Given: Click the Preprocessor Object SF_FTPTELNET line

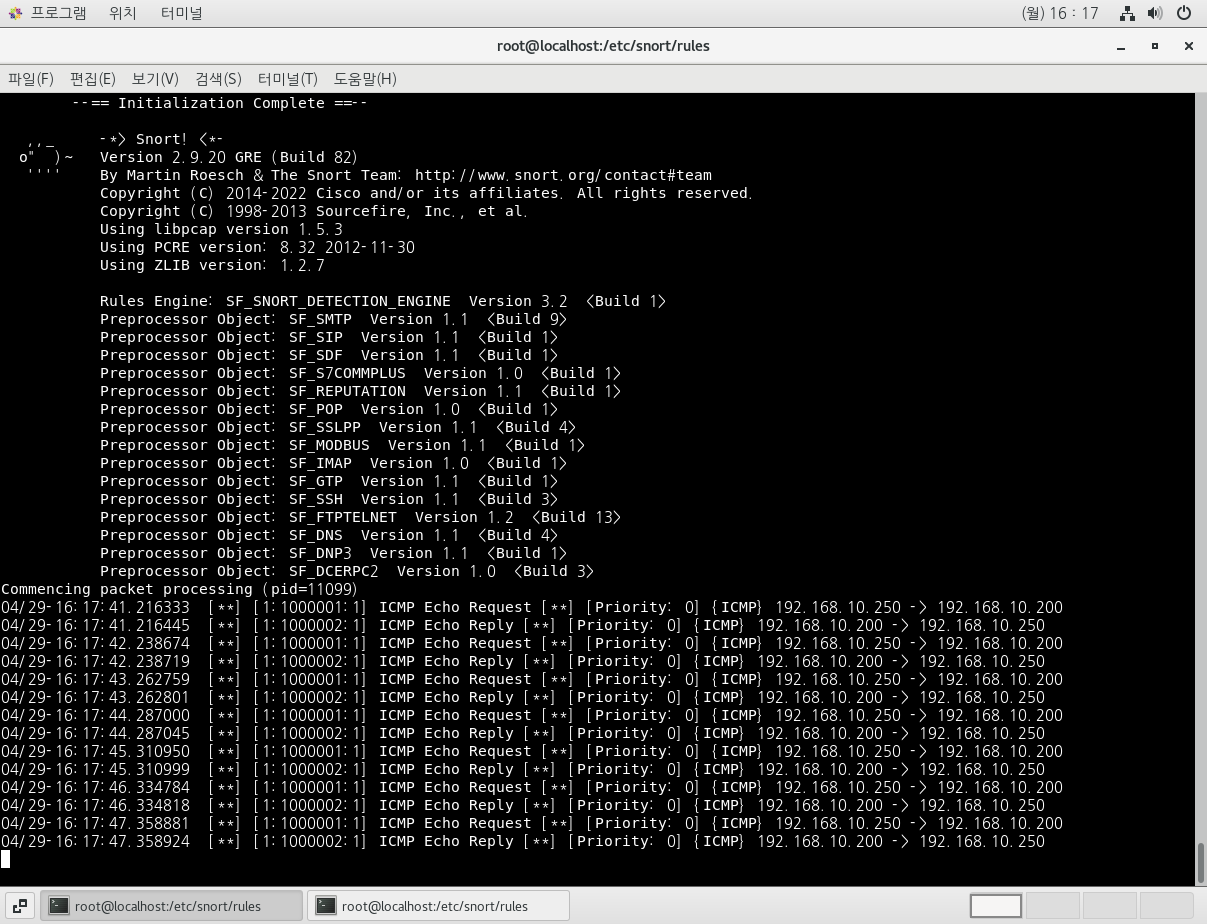Looking at the screenshot, I should coord(361,517).
